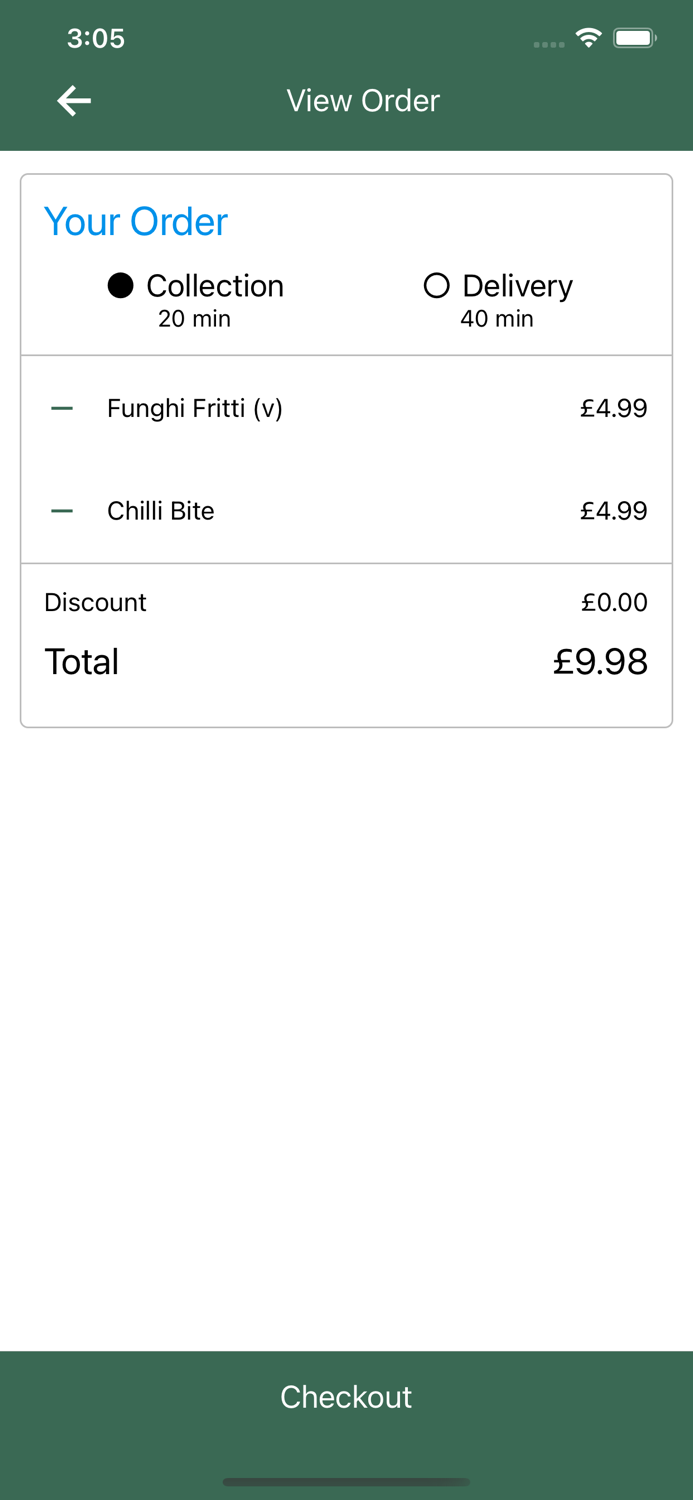Tap the Your Order heading
Viewport: 693px width, 1500px height.
(136, 222)
